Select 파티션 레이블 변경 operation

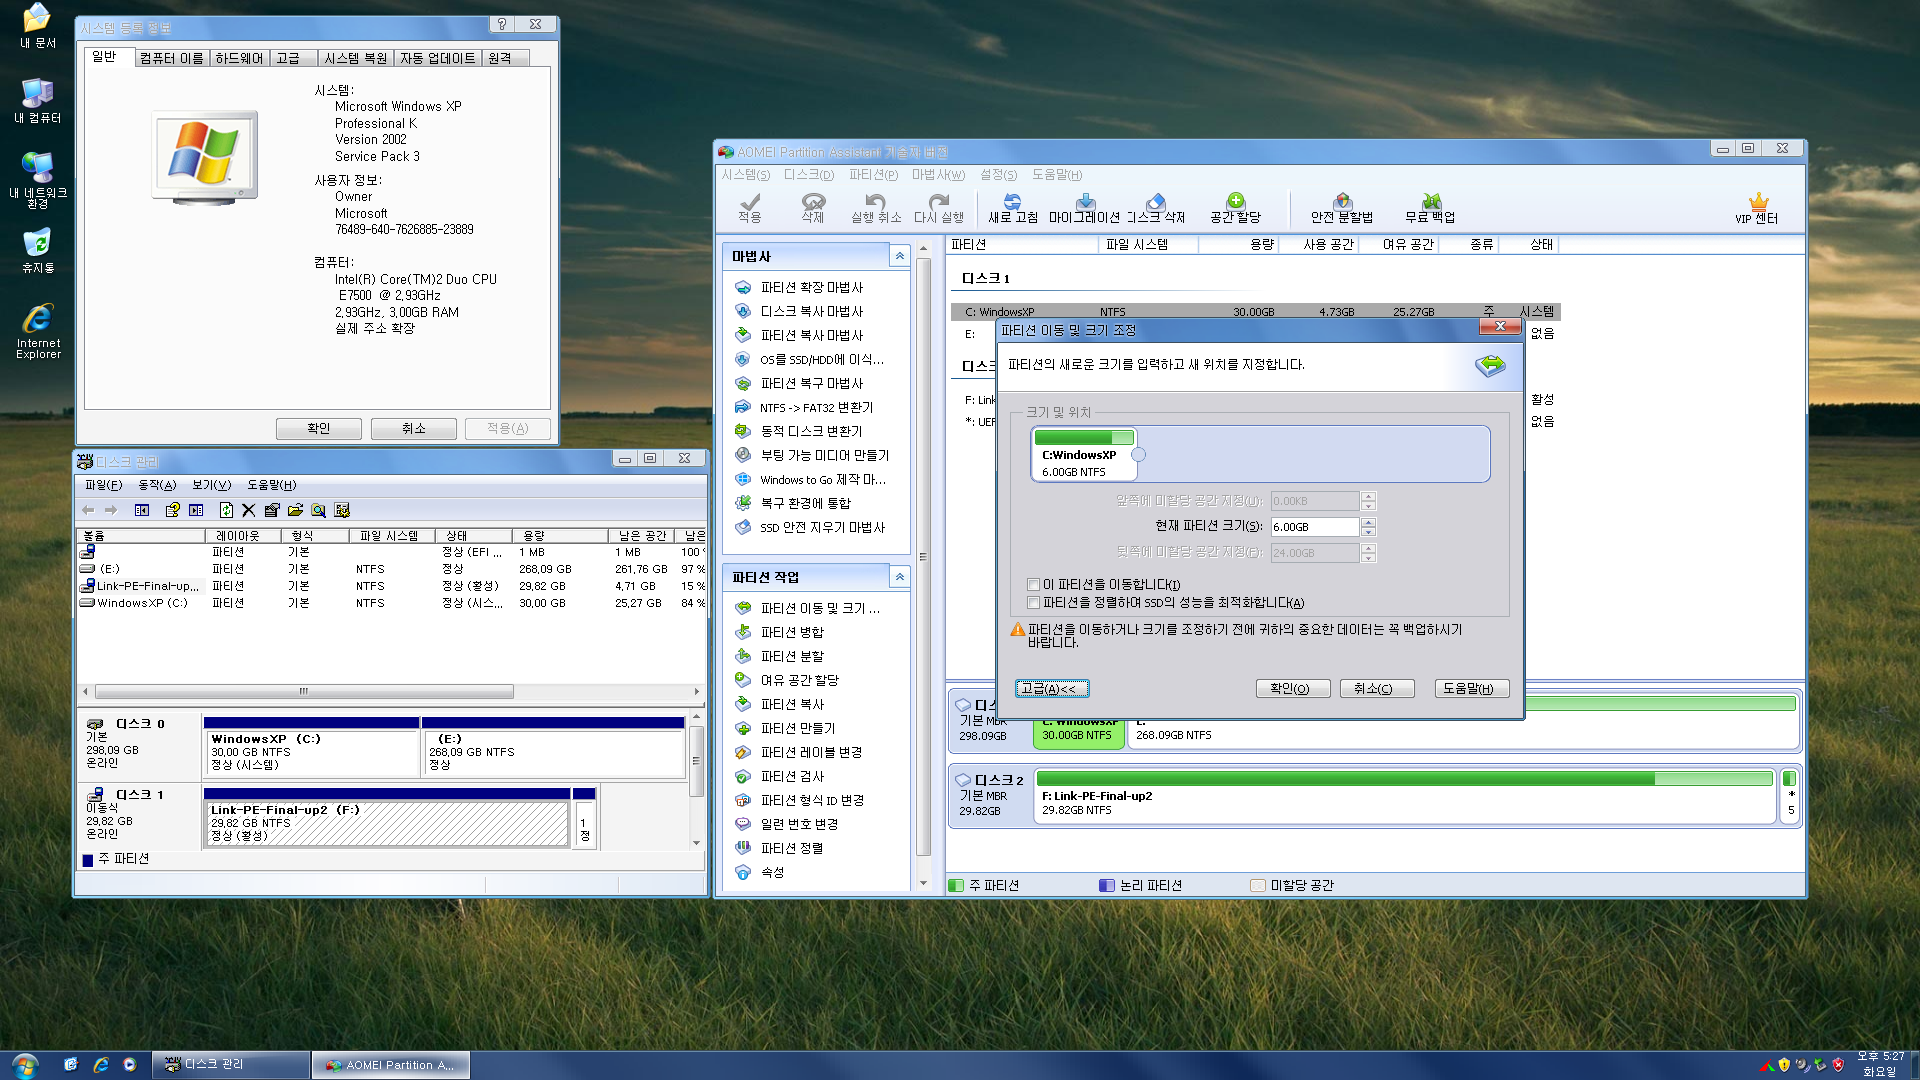[811, 752]
